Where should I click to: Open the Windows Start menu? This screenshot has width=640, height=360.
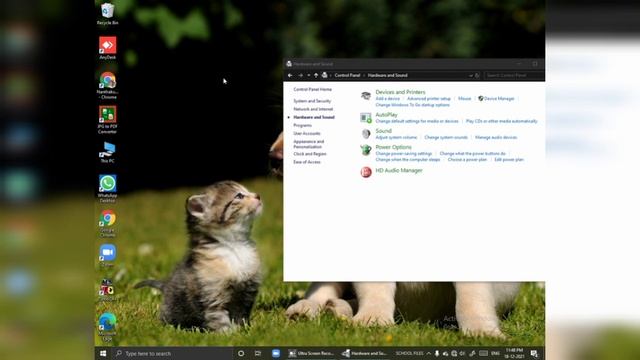click(x=103, y=353)
